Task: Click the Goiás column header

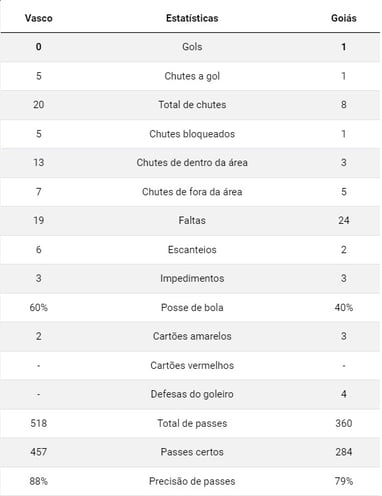Action: click(344, 18)
